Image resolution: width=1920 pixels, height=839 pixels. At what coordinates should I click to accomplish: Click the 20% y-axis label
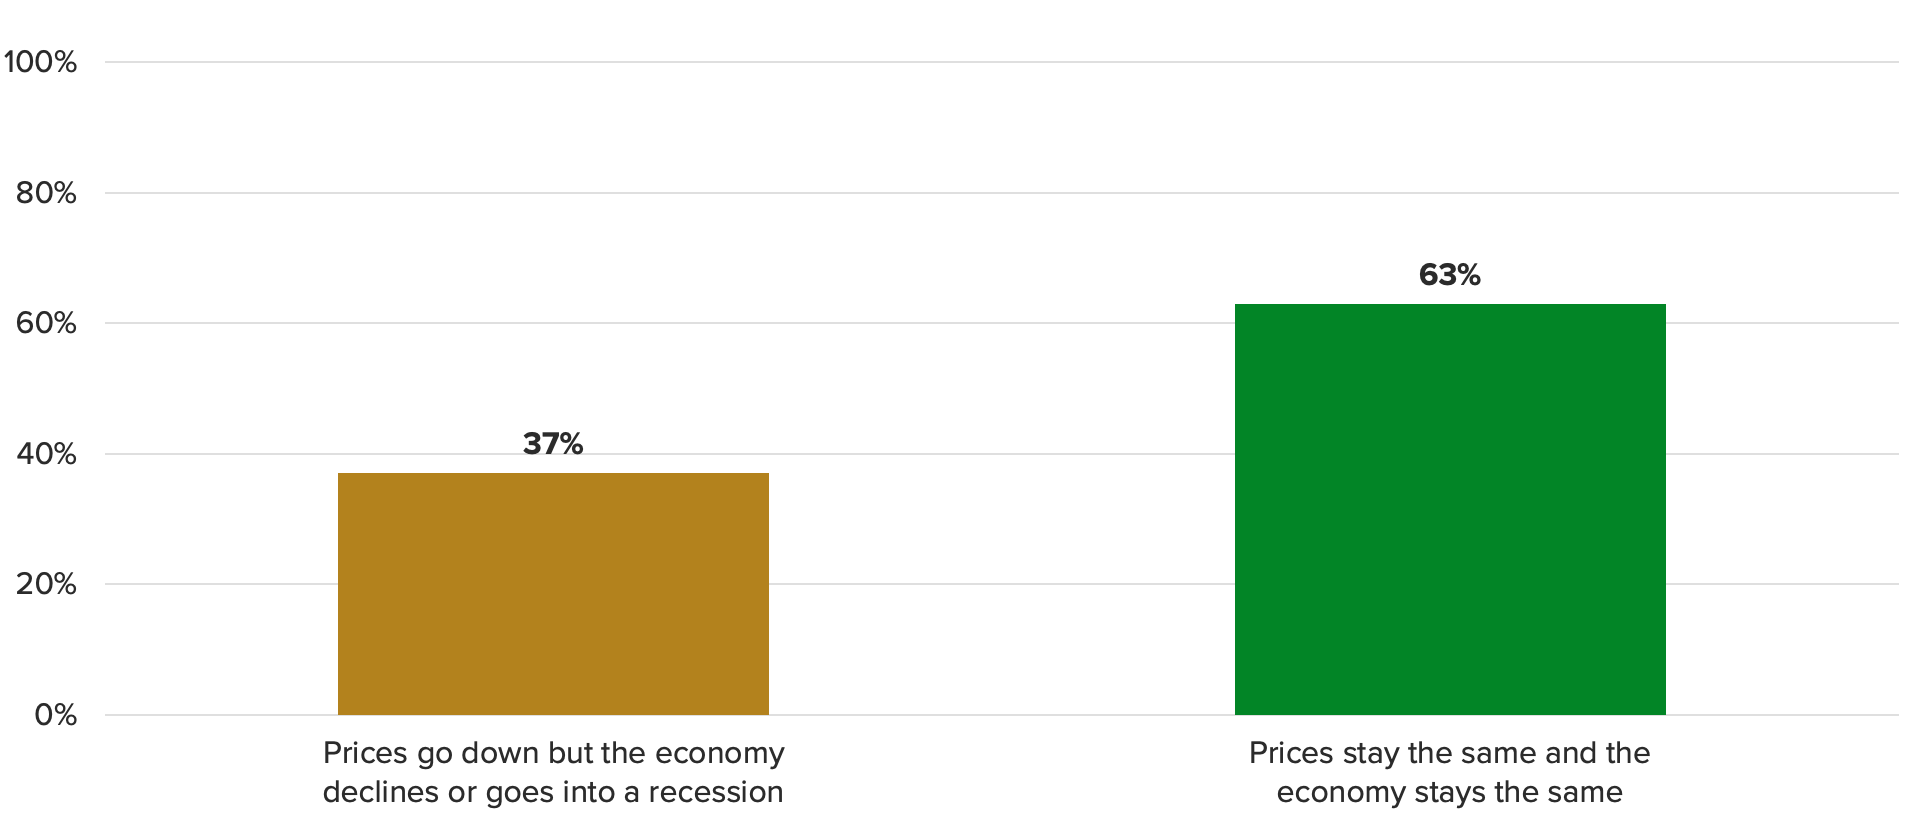pyautogui.click(x=46, y=584)
